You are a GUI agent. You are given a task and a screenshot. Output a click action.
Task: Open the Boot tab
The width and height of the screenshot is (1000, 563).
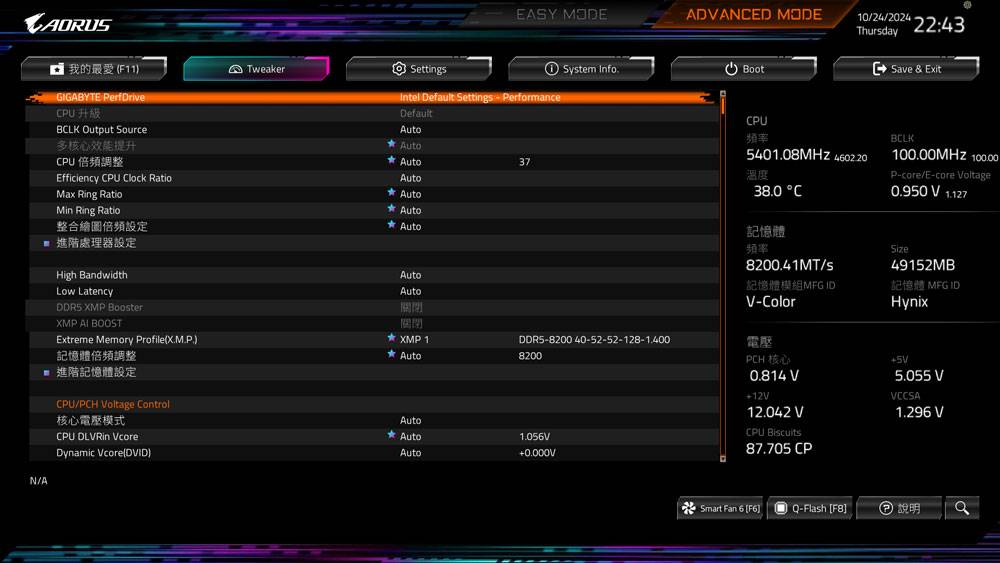[744, 69]
